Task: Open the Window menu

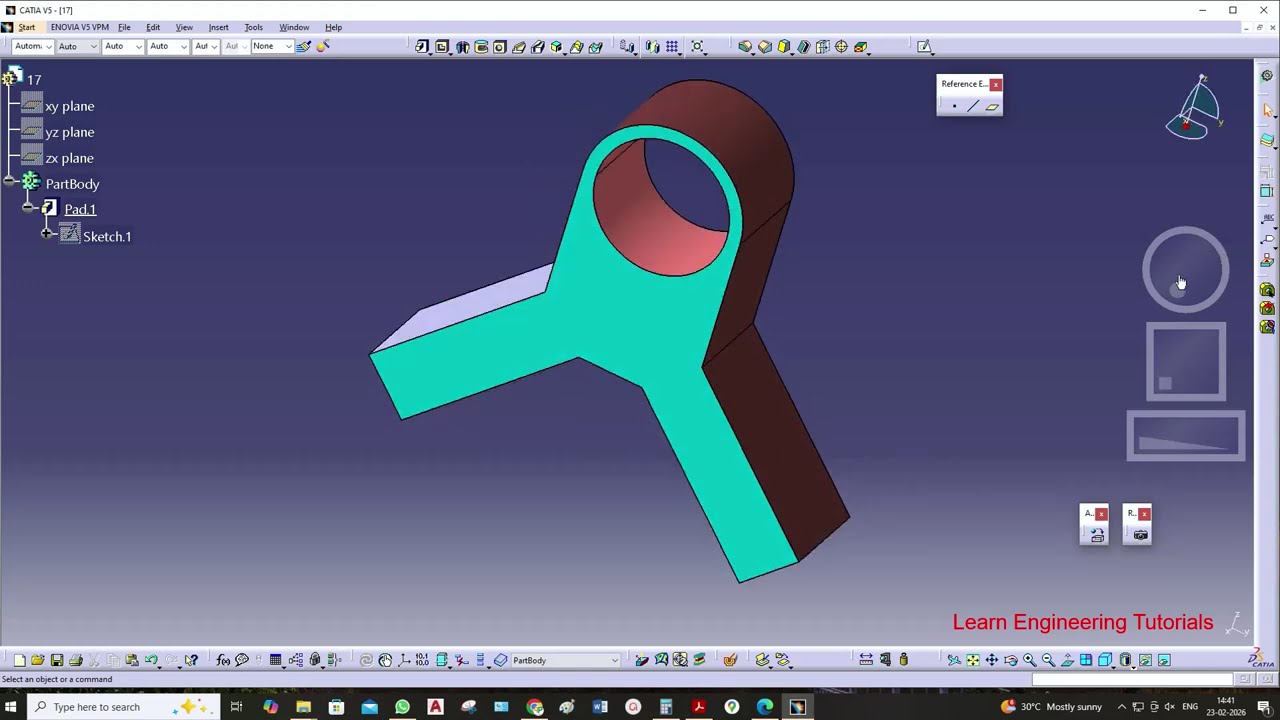Action: pyautogui.click(x=294, y=27)
